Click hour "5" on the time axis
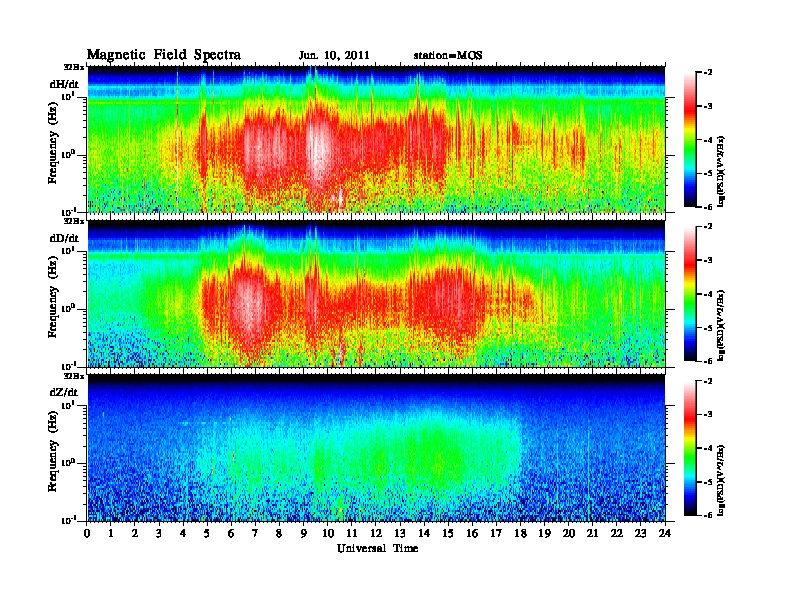Viewport: 792px width, 612px height. pos(207,533)
